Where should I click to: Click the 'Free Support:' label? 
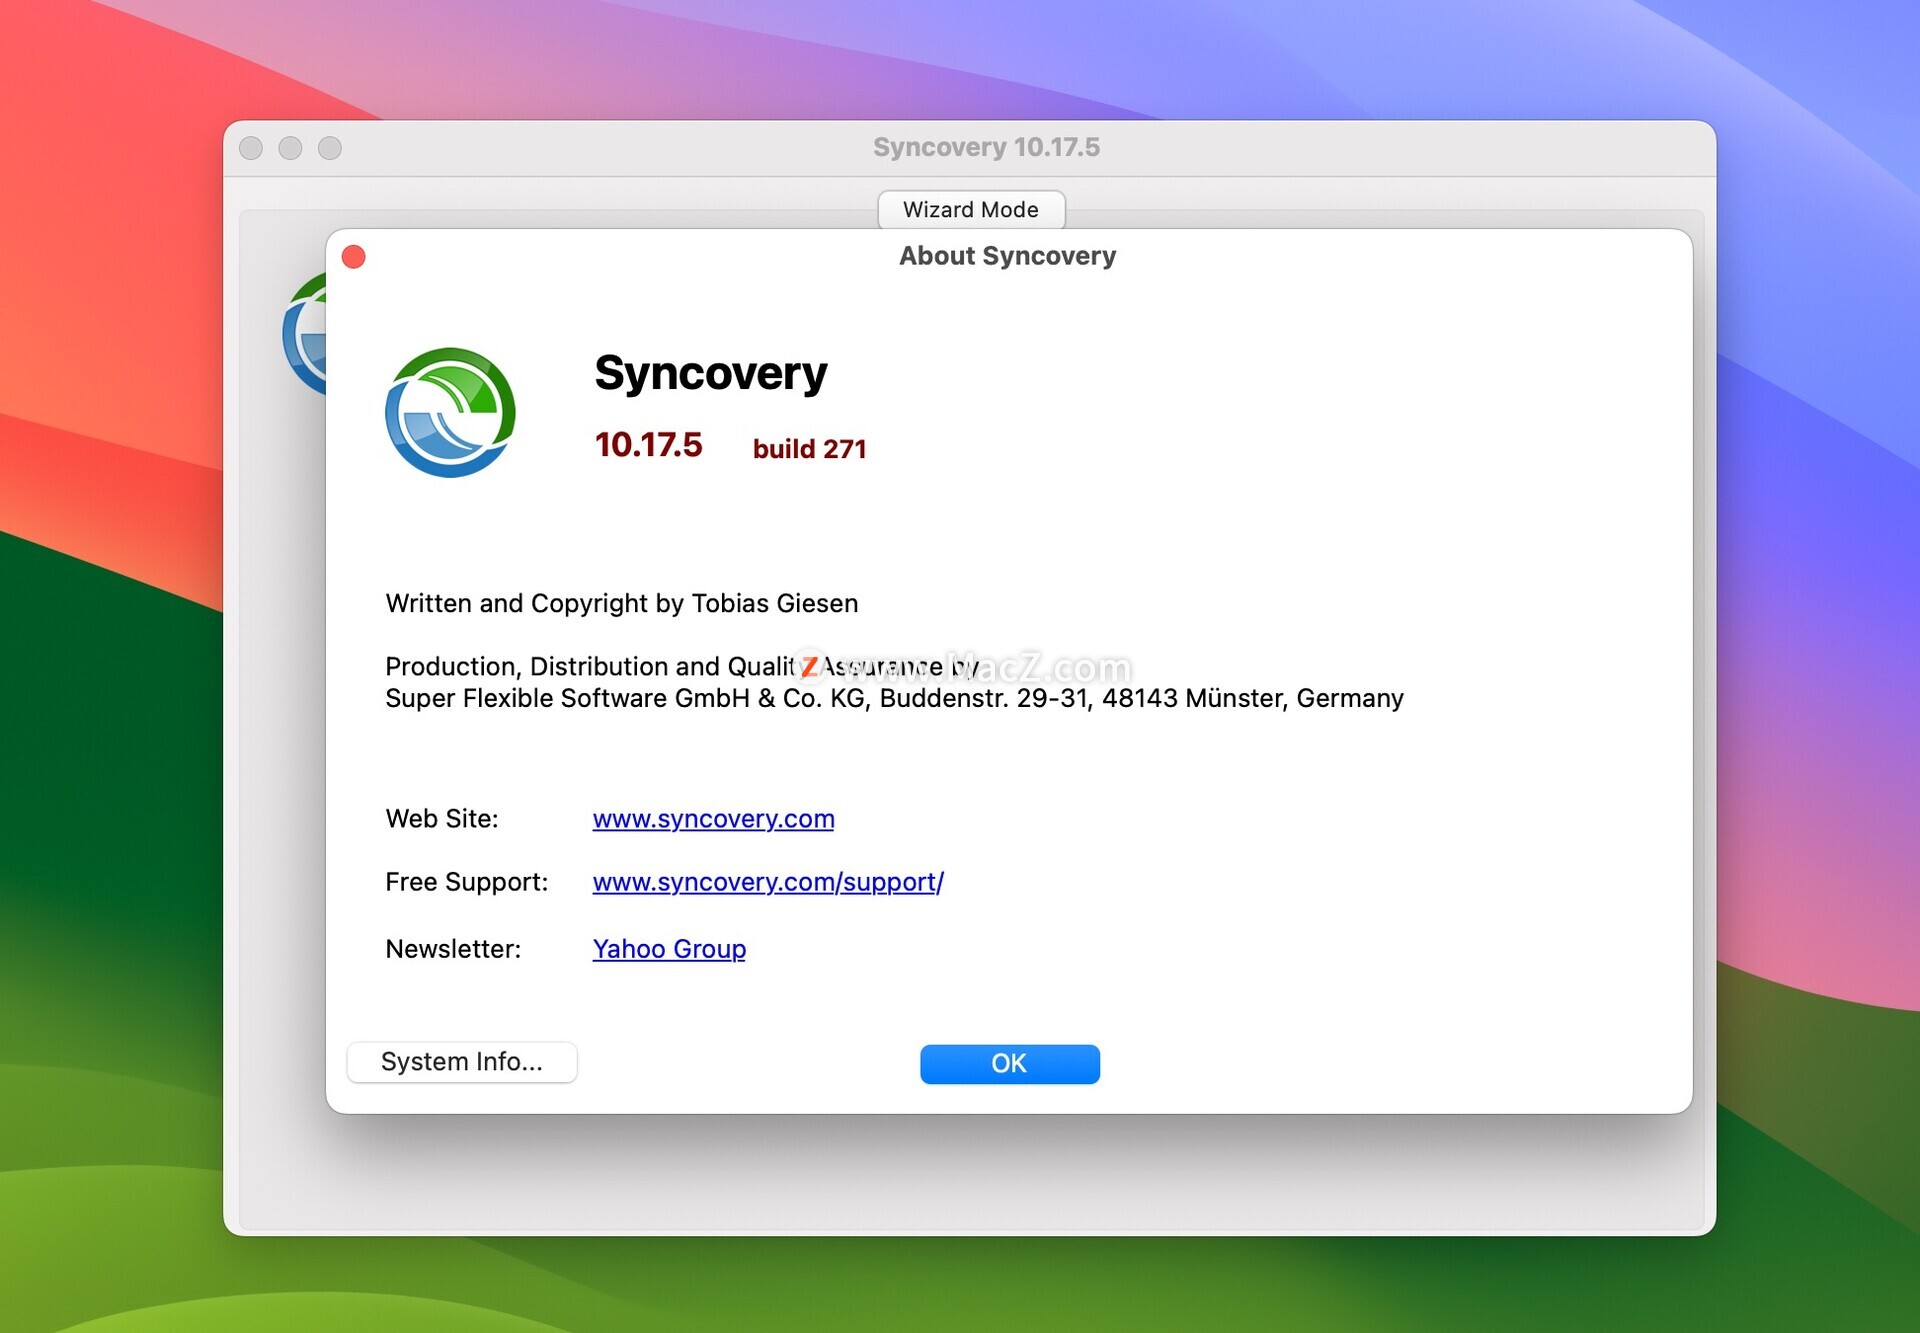(467, 882)
